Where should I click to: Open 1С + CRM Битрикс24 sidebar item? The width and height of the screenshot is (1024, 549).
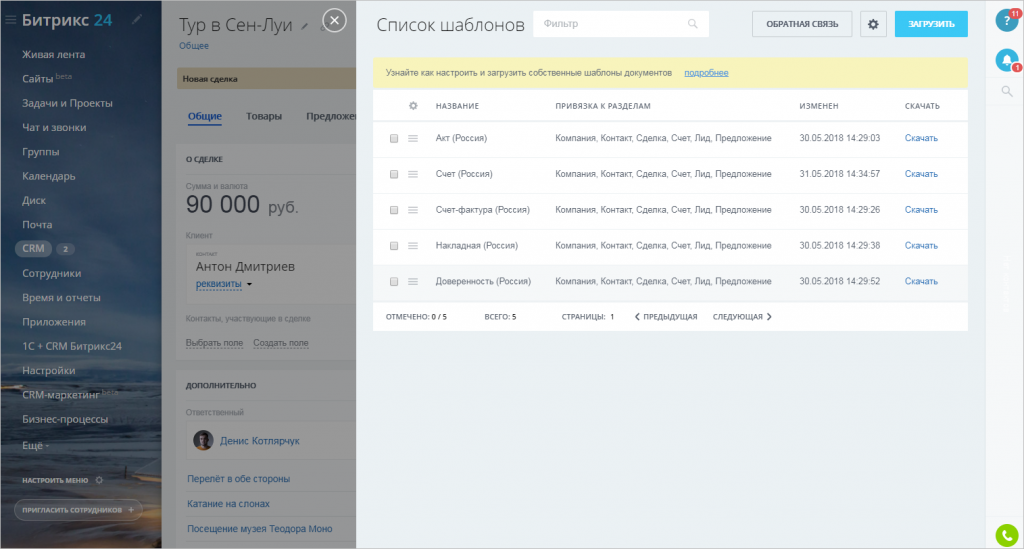pos(72,346)
